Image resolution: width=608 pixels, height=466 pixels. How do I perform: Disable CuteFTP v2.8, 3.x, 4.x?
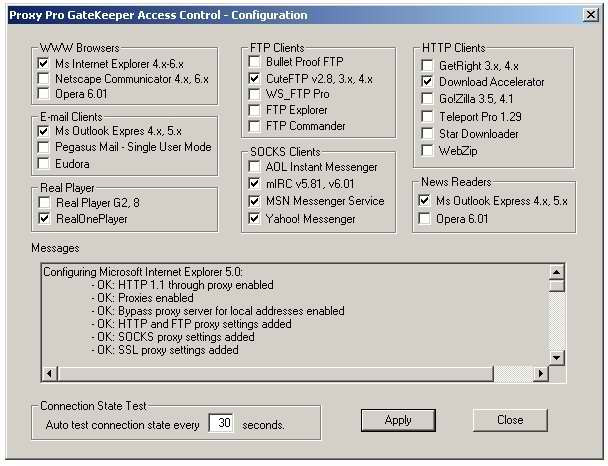pyautogui.click(x=254, y=79)
